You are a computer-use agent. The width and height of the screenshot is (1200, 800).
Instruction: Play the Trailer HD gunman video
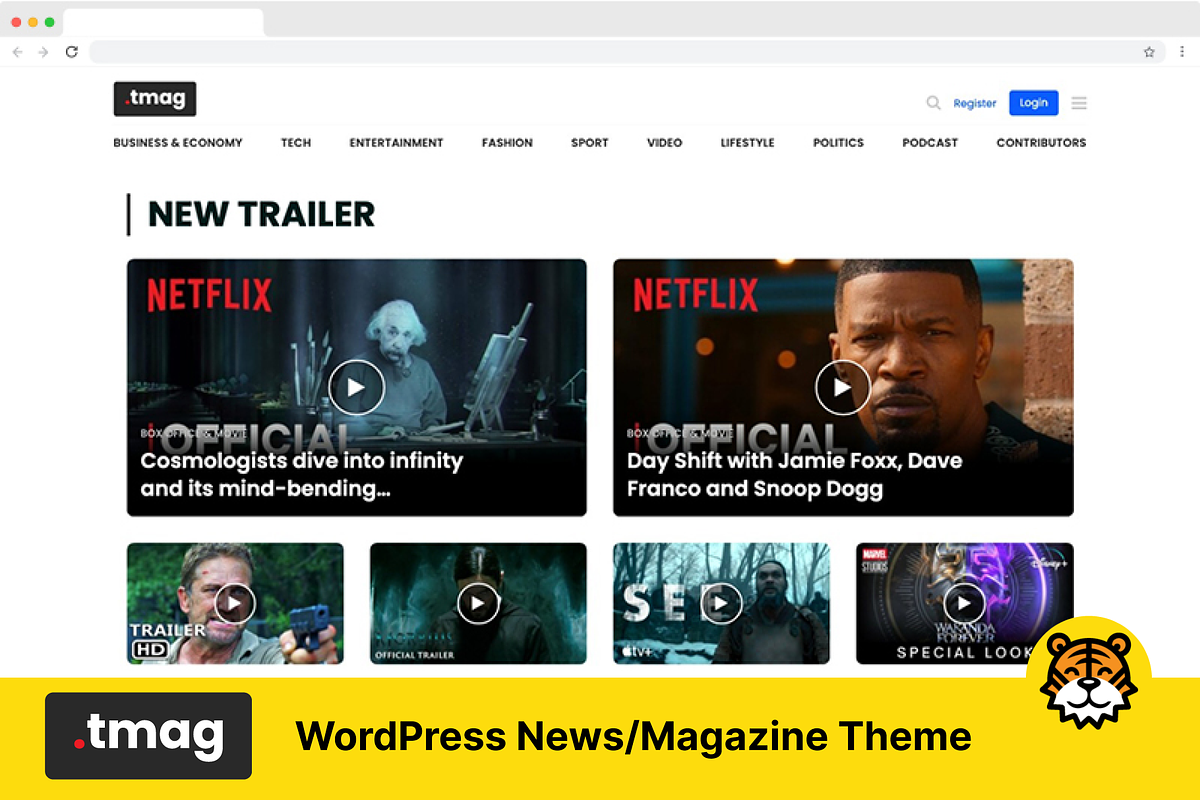click(235, 603)
